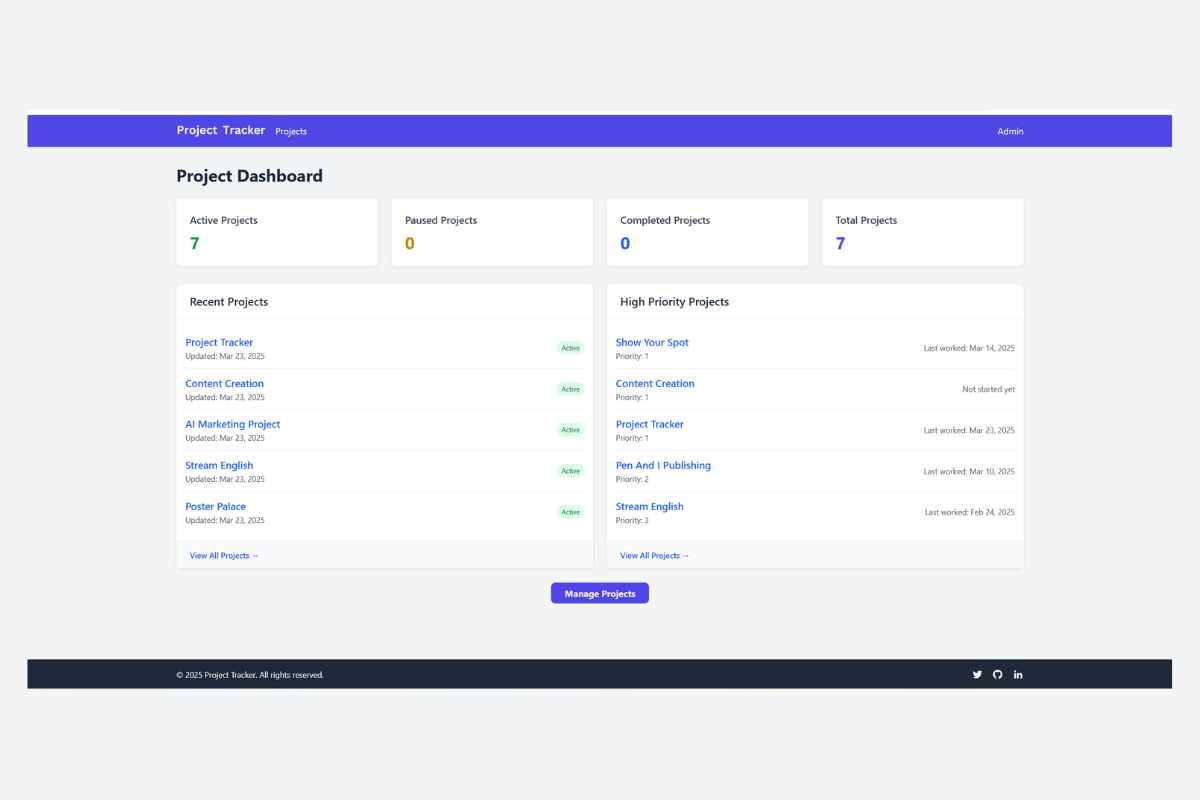This screenshot has height=800, width=1200.
Task: Click the Active badge next to Project Tracker
Action: [570, 348]
